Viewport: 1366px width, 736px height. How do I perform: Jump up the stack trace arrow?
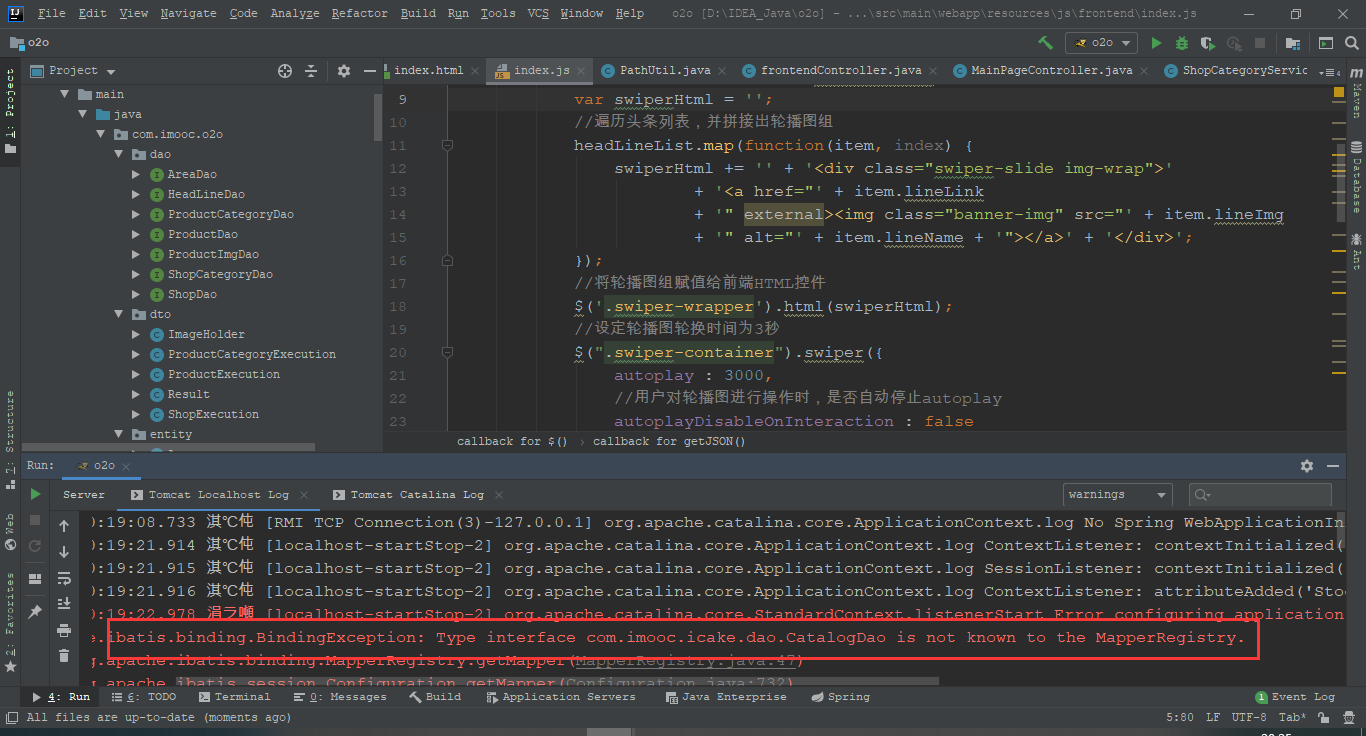[x=64, y=526]
